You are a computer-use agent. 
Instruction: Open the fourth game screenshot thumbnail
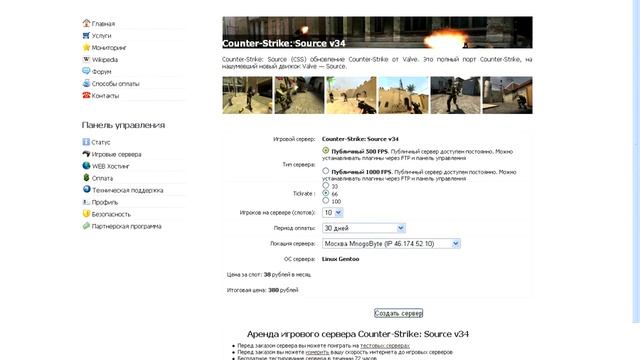pos(403,95)
